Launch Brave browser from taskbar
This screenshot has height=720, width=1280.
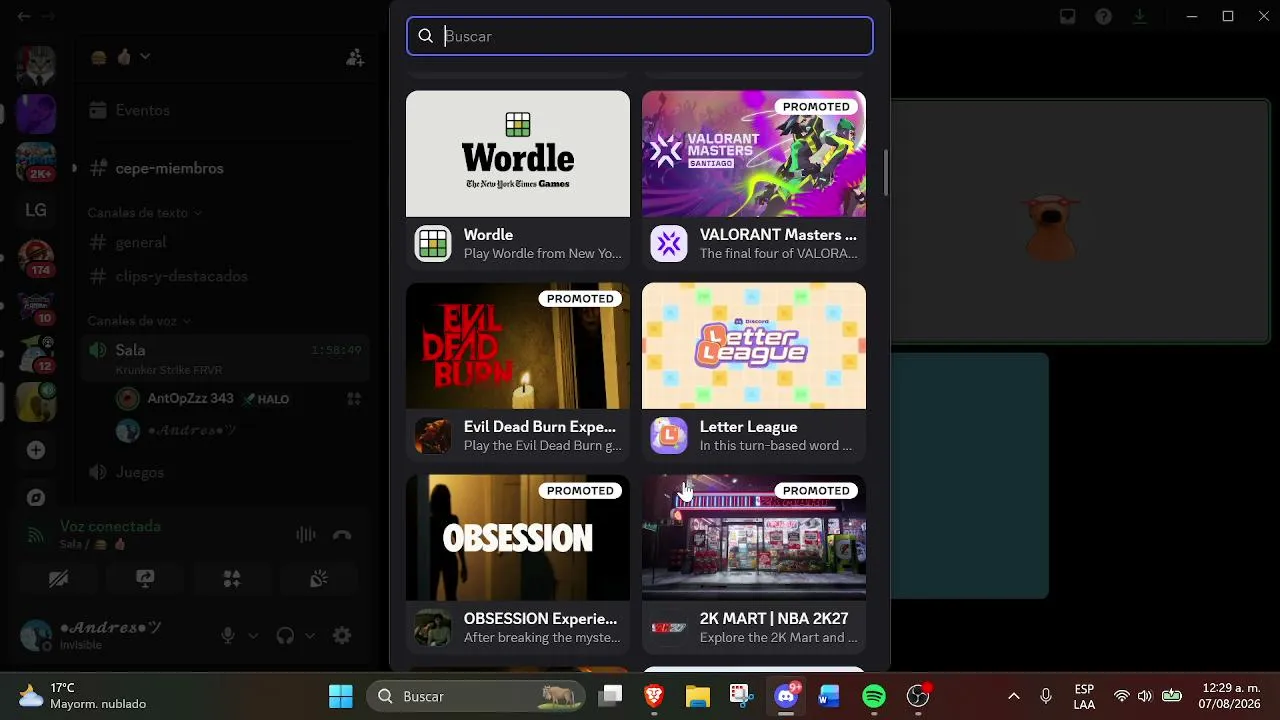click(654, 696)
